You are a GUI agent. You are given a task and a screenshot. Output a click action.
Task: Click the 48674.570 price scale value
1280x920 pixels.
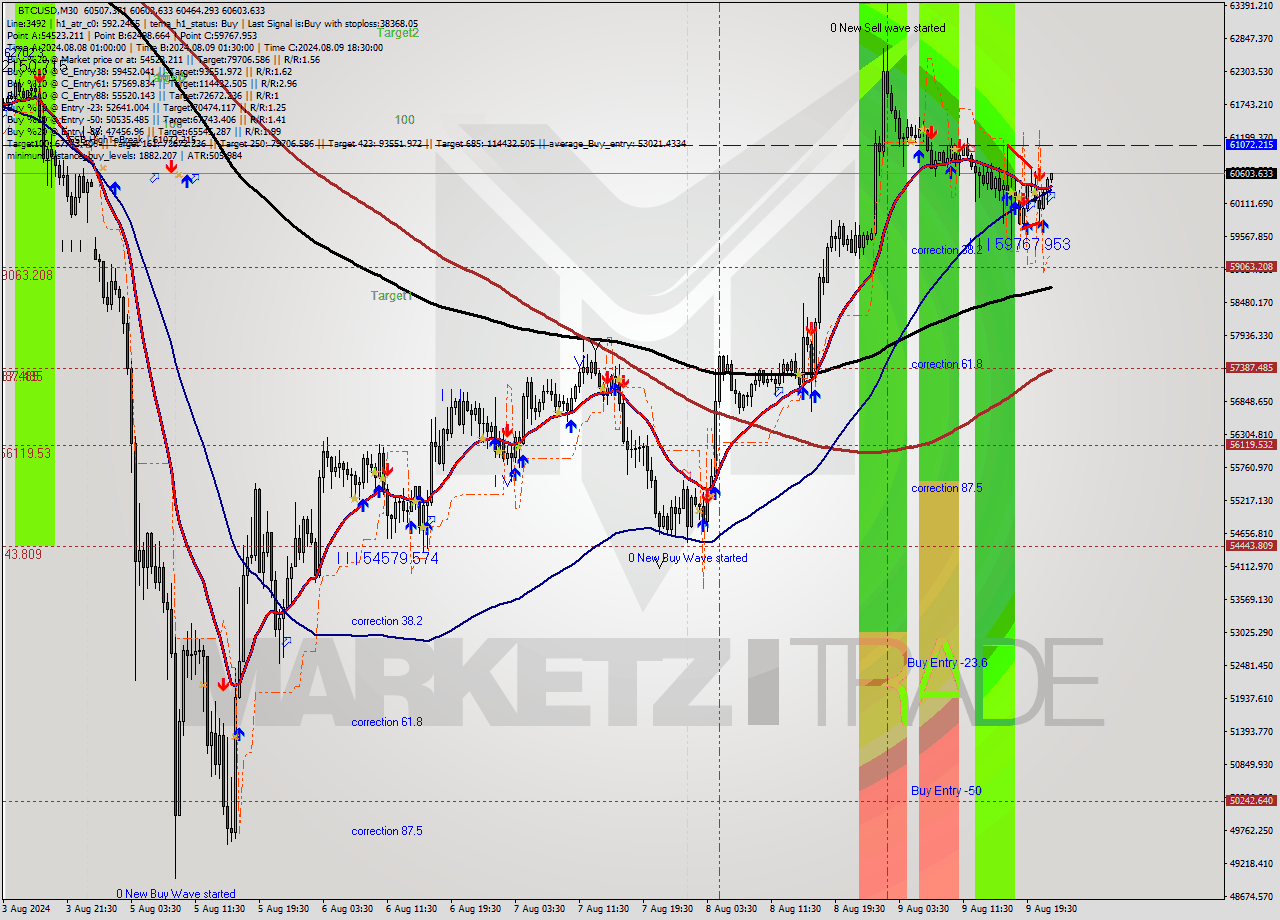[1251, 896]
